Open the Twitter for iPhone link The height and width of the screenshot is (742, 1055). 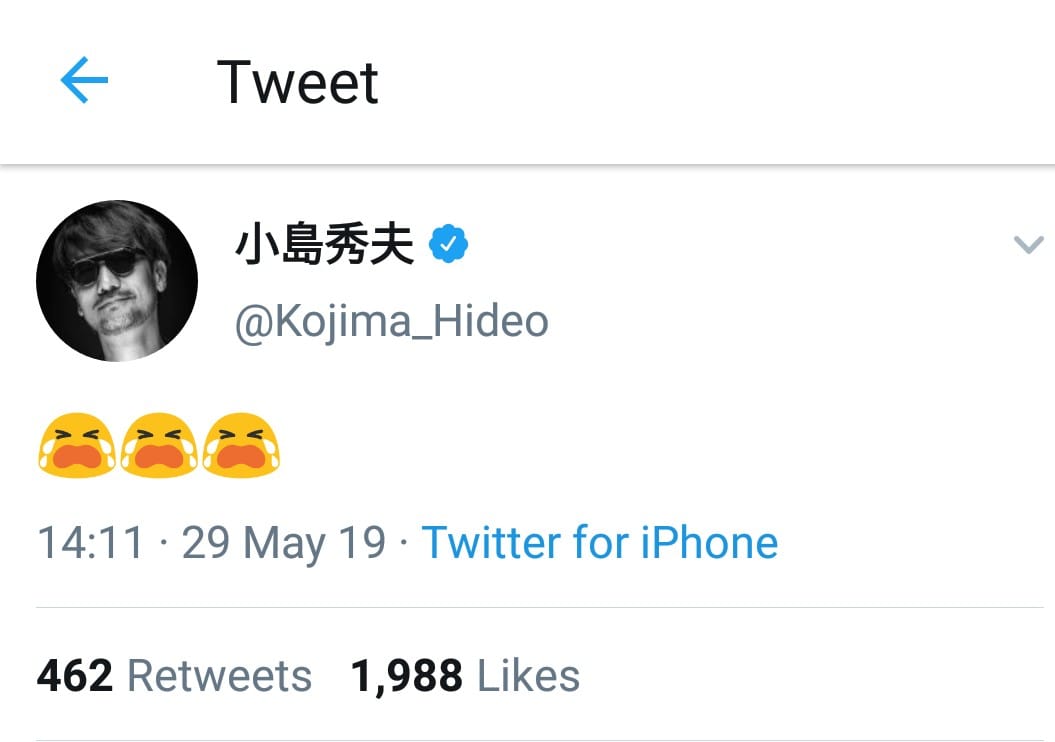pyautogui.click(x=599, y=543)
